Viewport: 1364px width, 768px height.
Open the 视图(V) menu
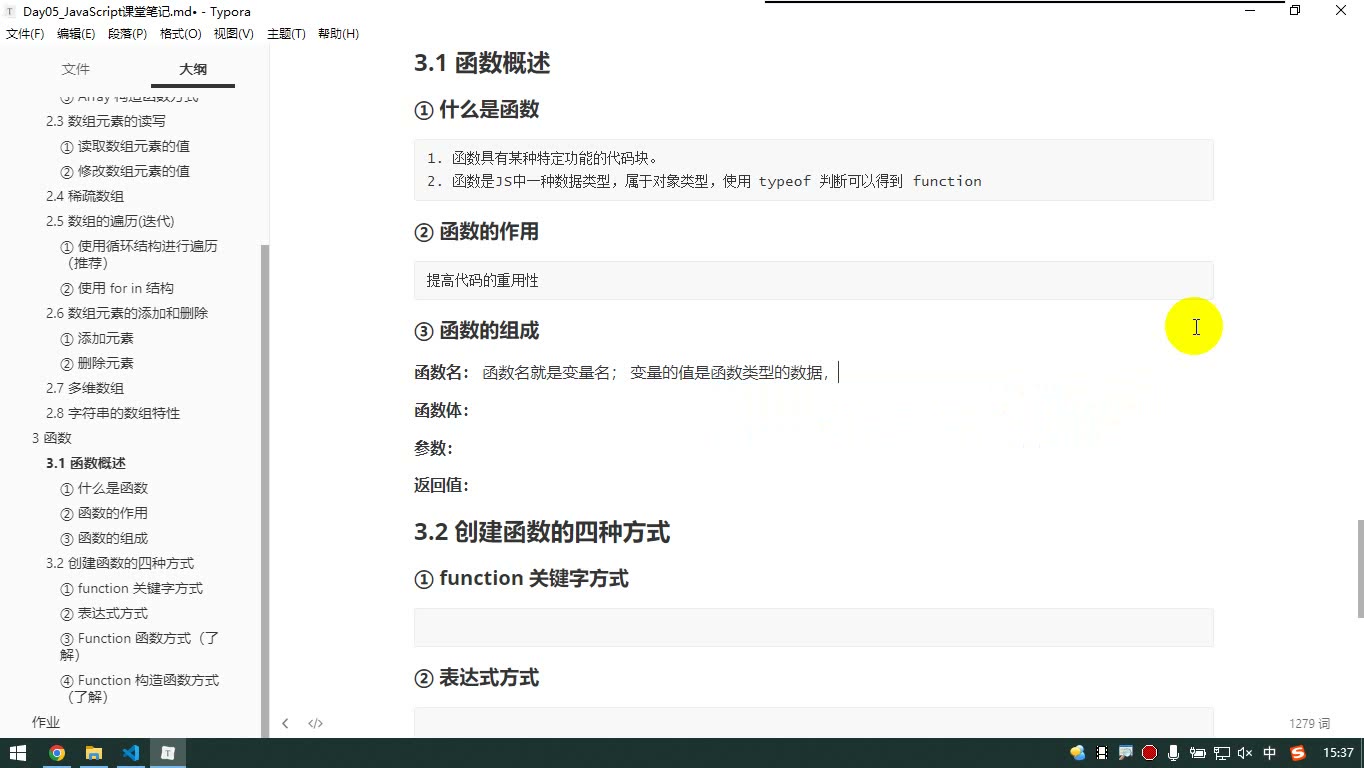coord(234,34)
